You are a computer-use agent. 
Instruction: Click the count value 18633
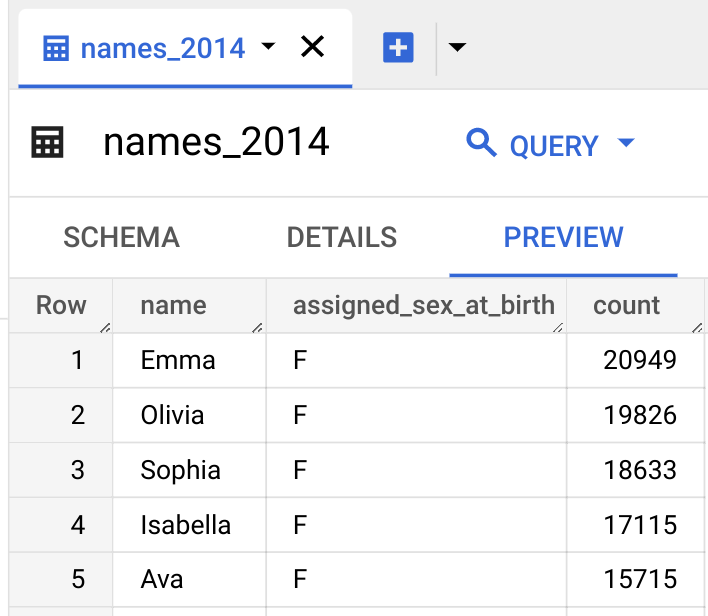click(640, 470)
